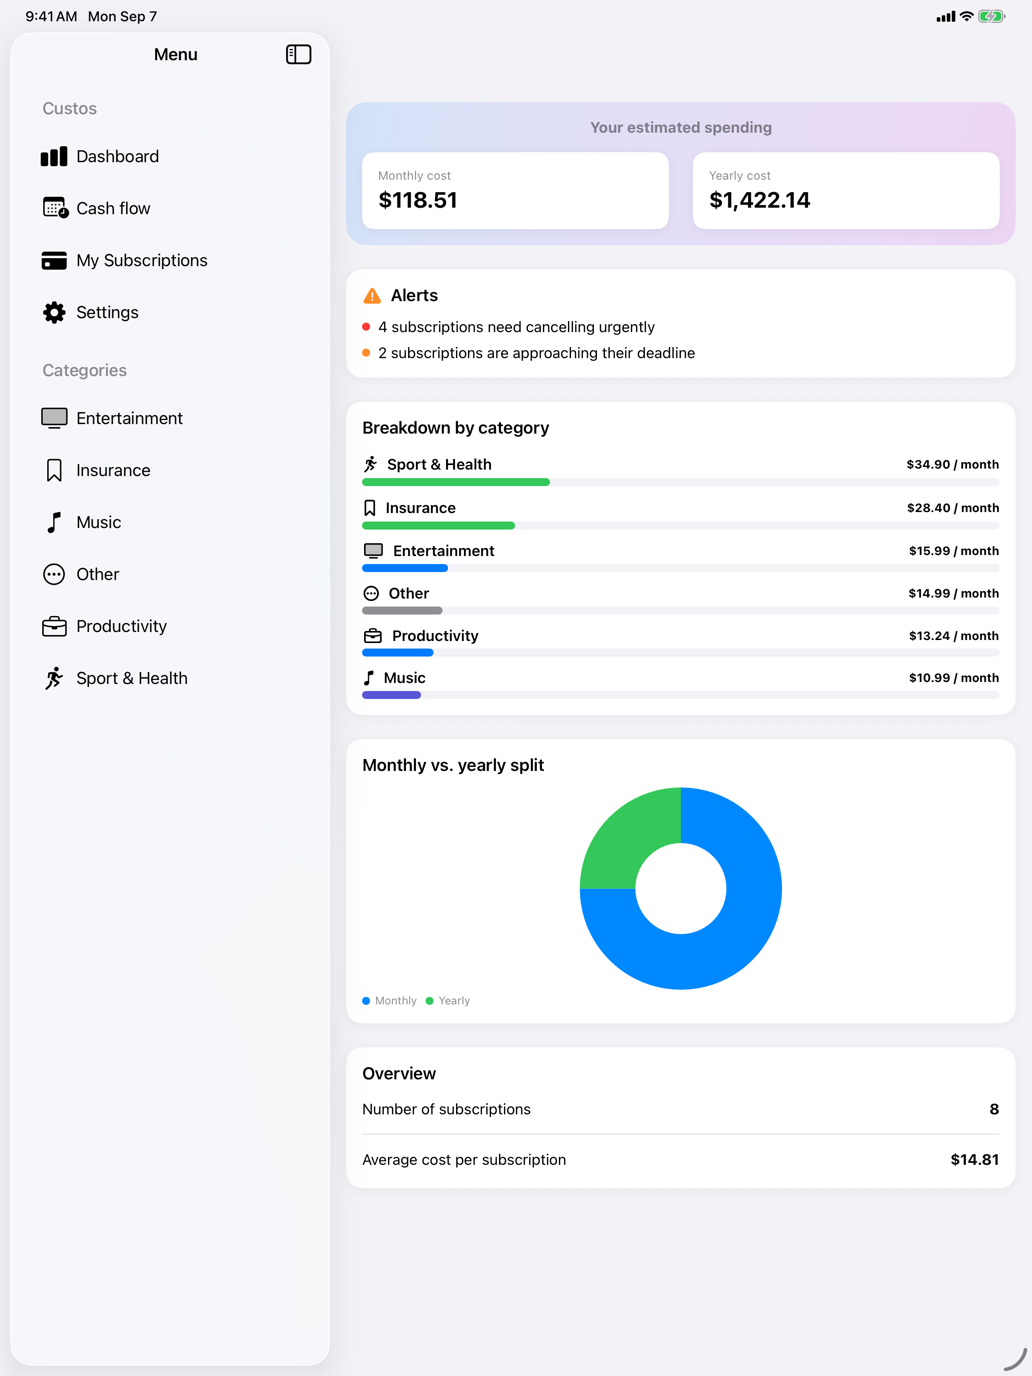Click the Entertainment monitor icon in sidebar
This screenshot has width=1032, height=1376.
[54, 418]
